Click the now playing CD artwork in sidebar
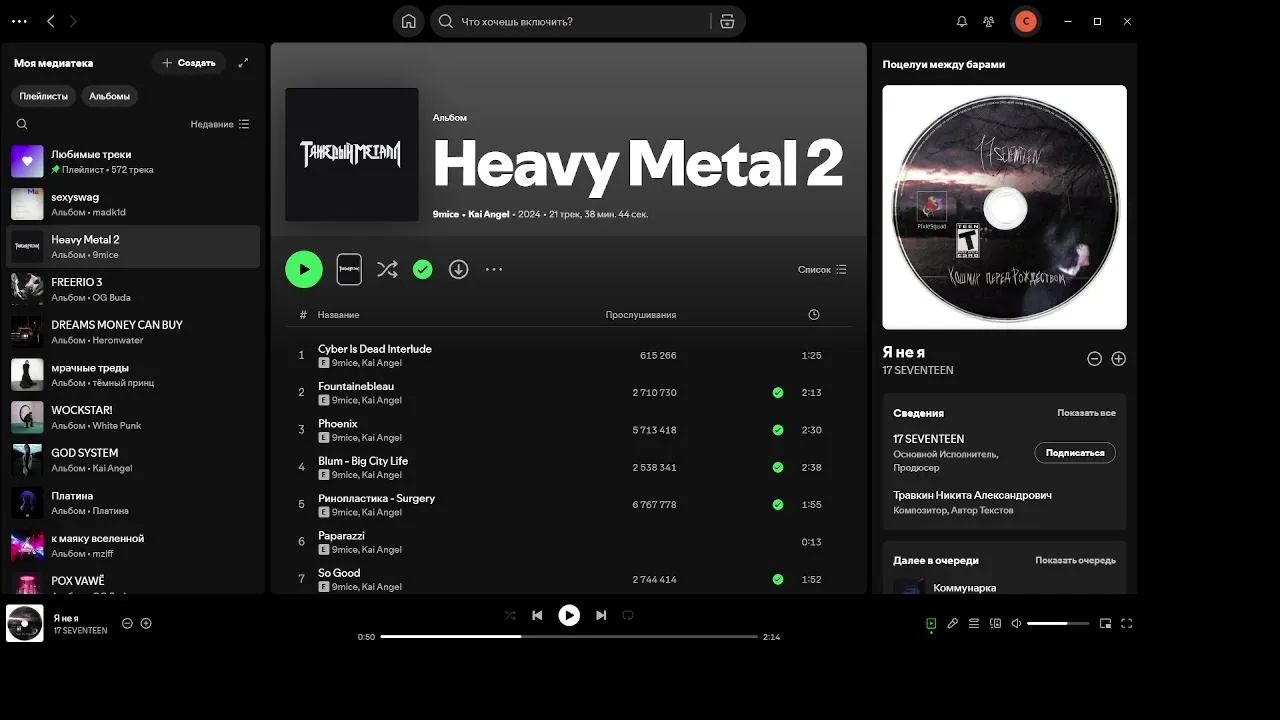Viewport: 1280px width, 720px height. (x=1004, y=207)
